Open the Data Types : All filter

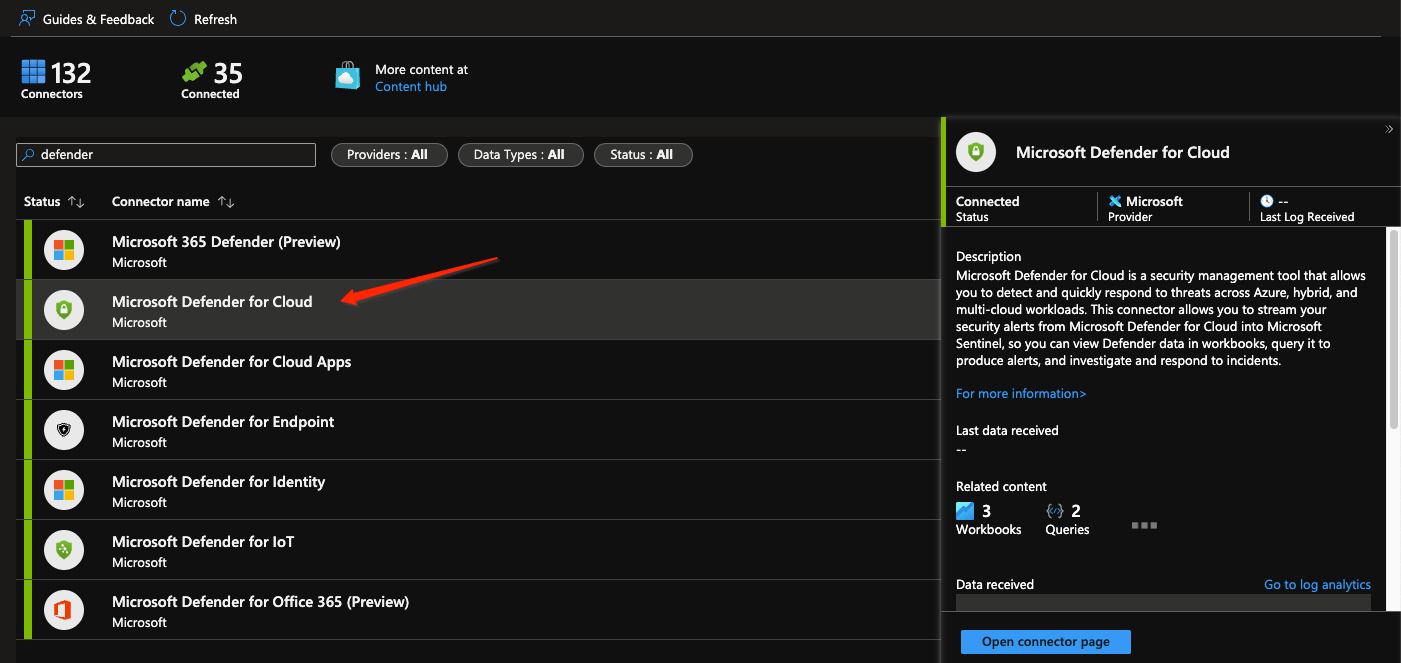pos(520,155)
